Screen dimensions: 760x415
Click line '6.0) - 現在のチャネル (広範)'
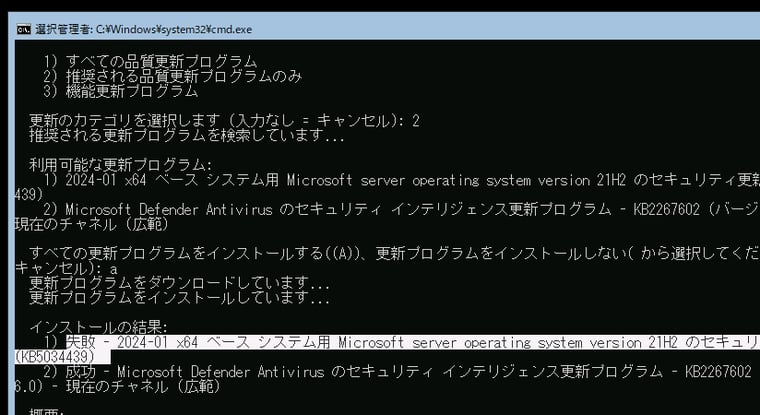tap(118, 386)
